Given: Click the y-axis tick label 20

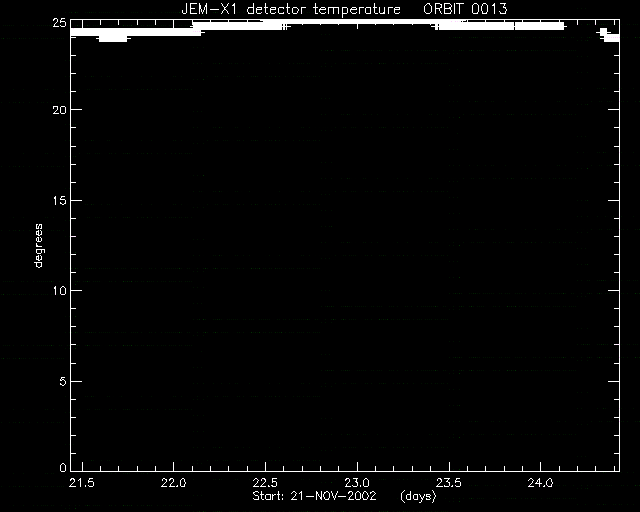Looking at the screenshot, I should [59, 110].
